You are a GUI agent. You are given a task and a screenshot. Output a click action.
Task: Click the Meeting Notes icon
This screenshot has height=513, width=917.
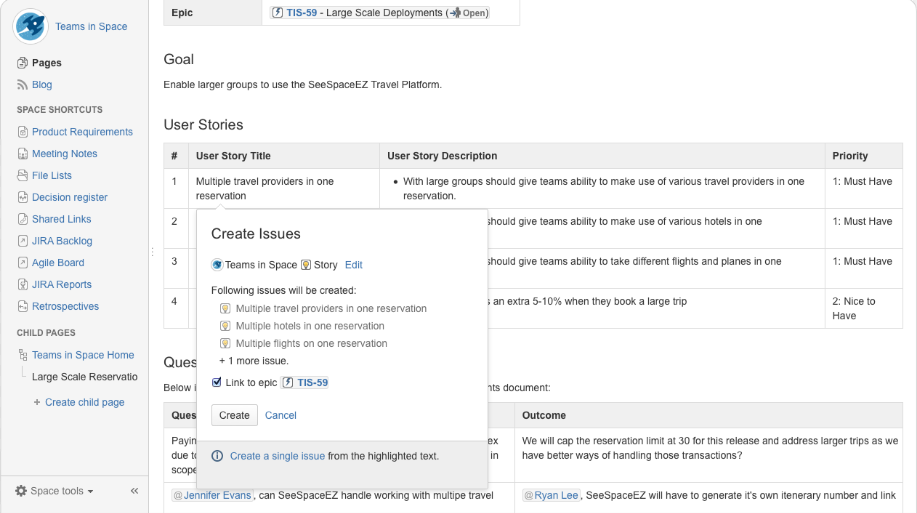(x=23, y=154)
